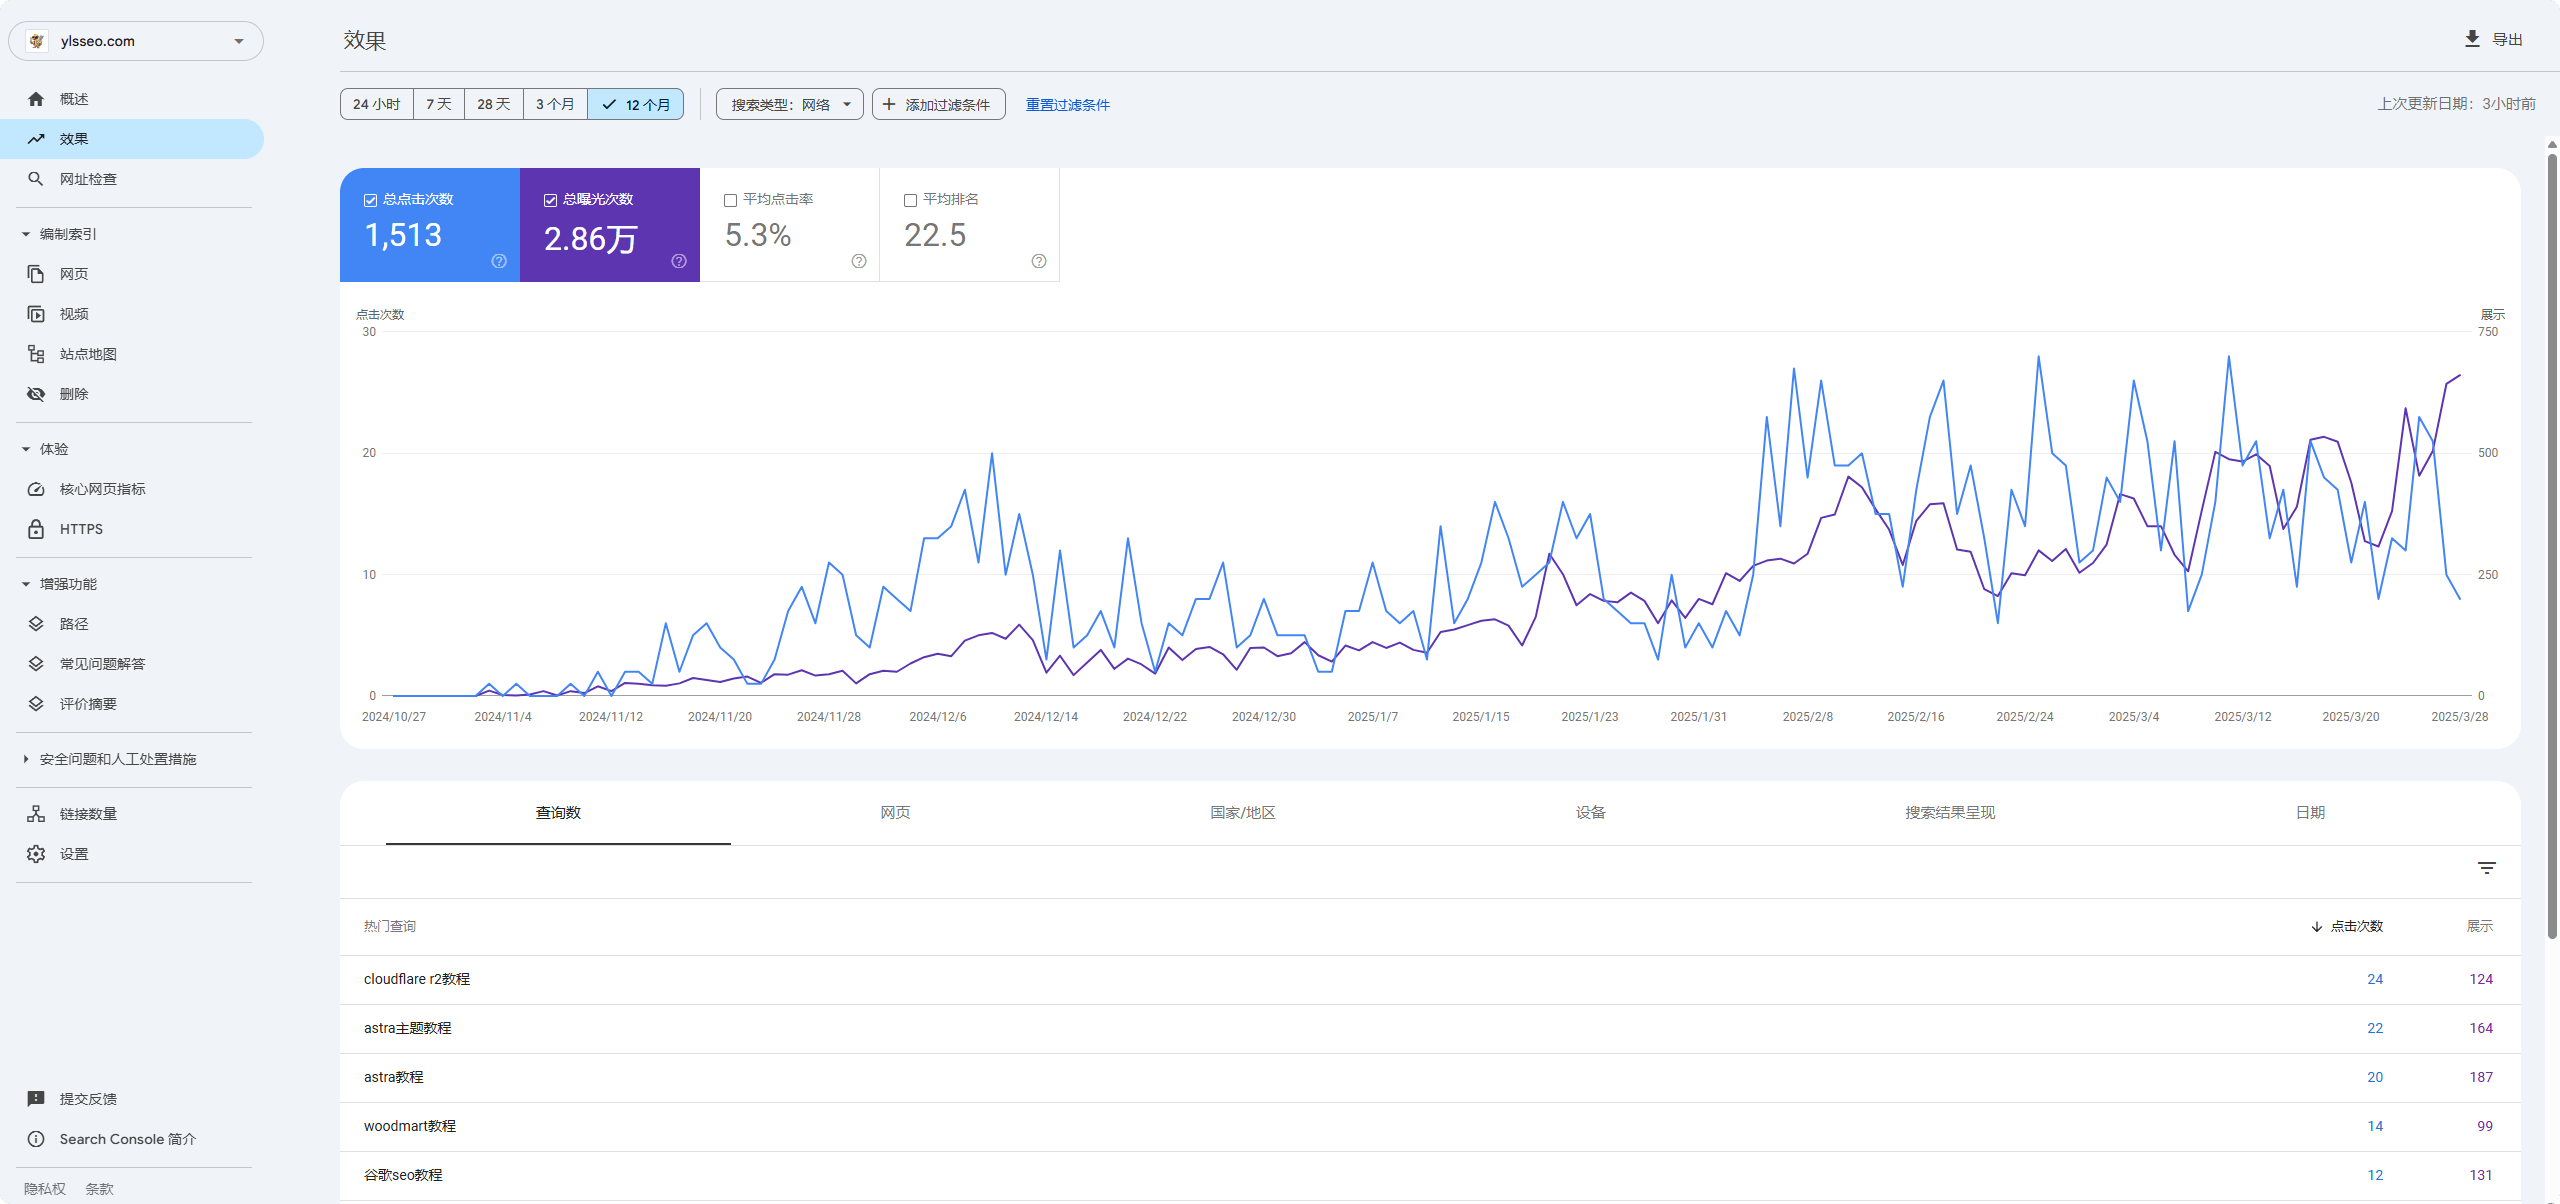2560x1204 pixels.
Task: Switch to the 网页 tab in results
Action: [895, 813]
